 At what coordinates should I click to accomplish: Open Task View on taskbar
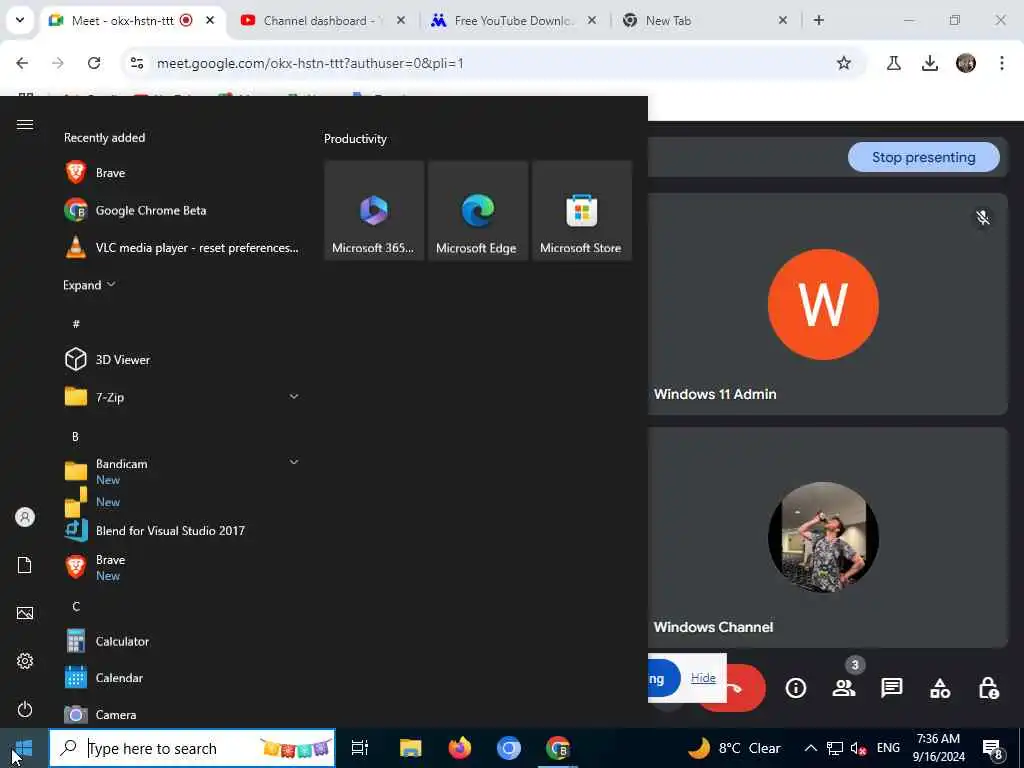point(360,748)
